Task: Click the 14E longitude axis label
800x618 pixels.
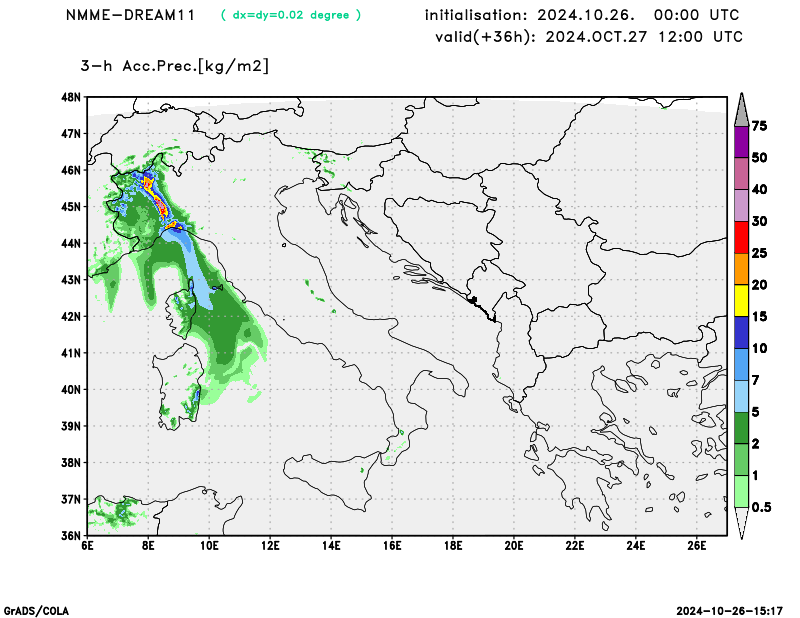Action: [x=331, y=546]
